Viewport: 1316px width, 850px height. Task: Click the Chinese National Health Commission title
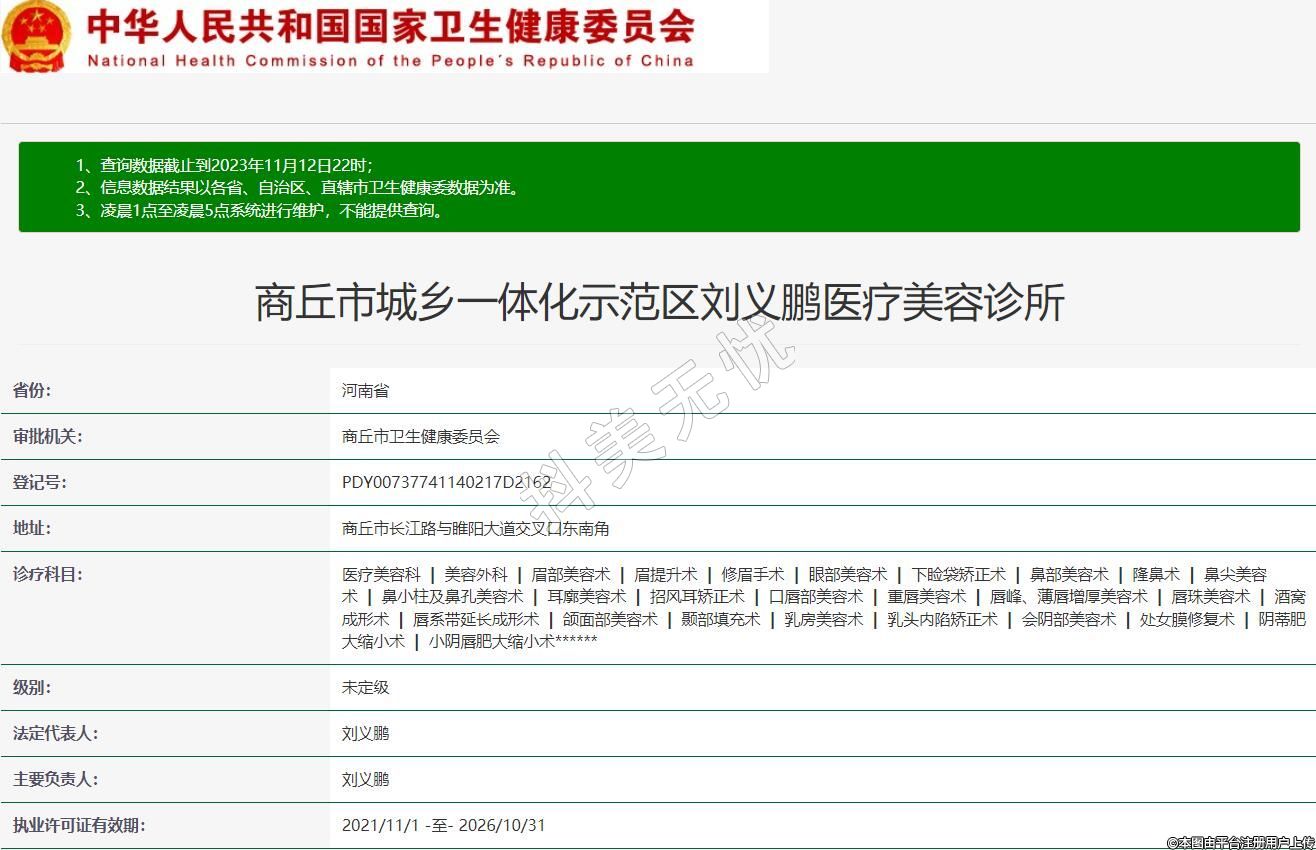(x=390, y=26)
